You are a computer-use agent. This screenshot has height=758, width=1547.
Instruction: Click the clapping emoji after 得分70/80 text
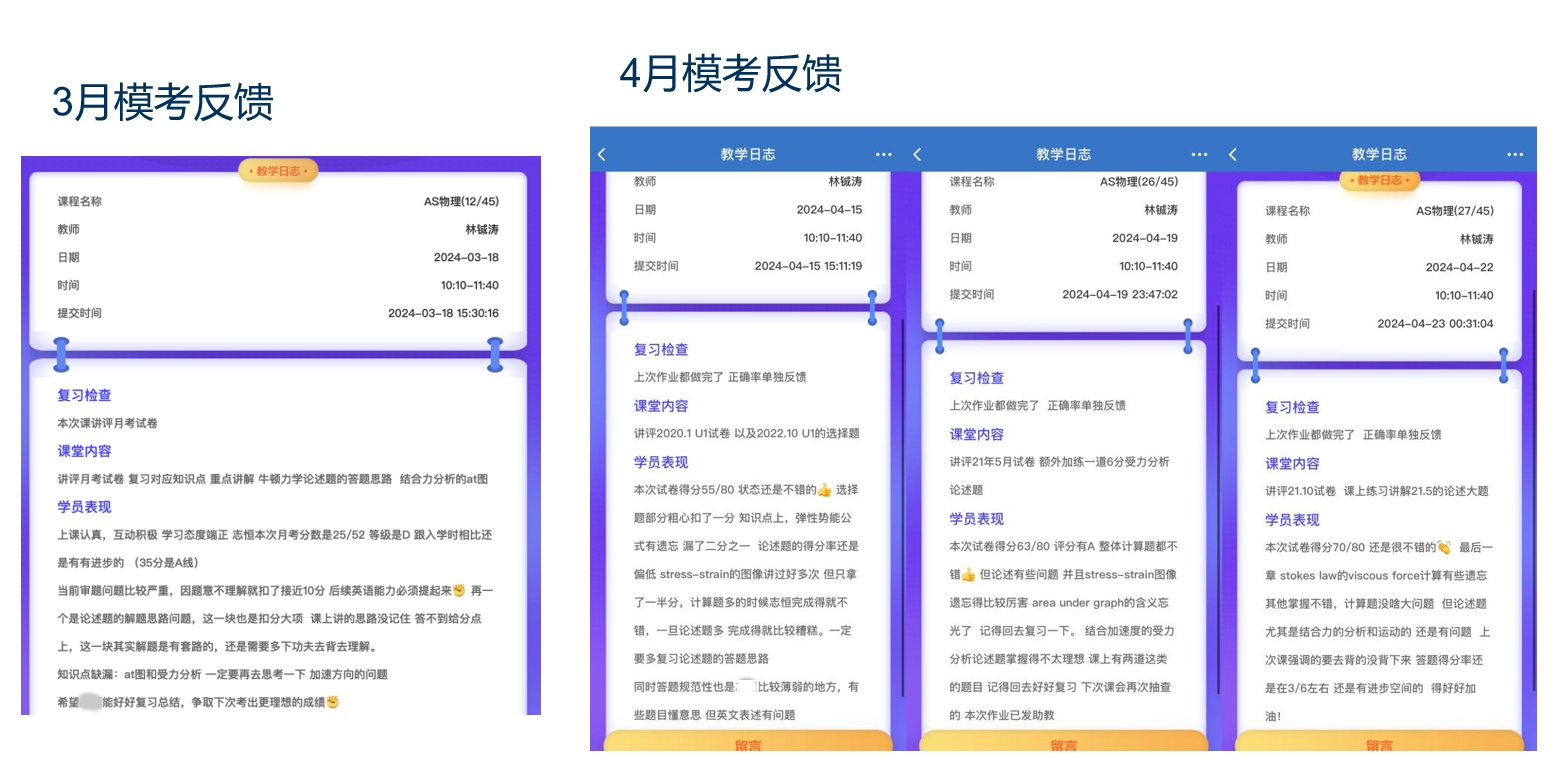click(x=1443, y=547)
